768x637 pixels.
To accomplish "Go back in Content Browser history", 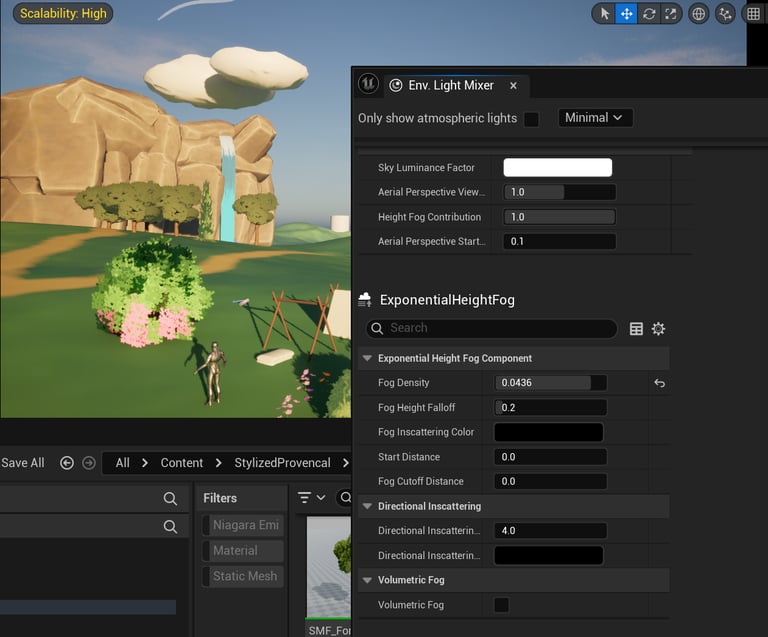I will tap(67, 463).
